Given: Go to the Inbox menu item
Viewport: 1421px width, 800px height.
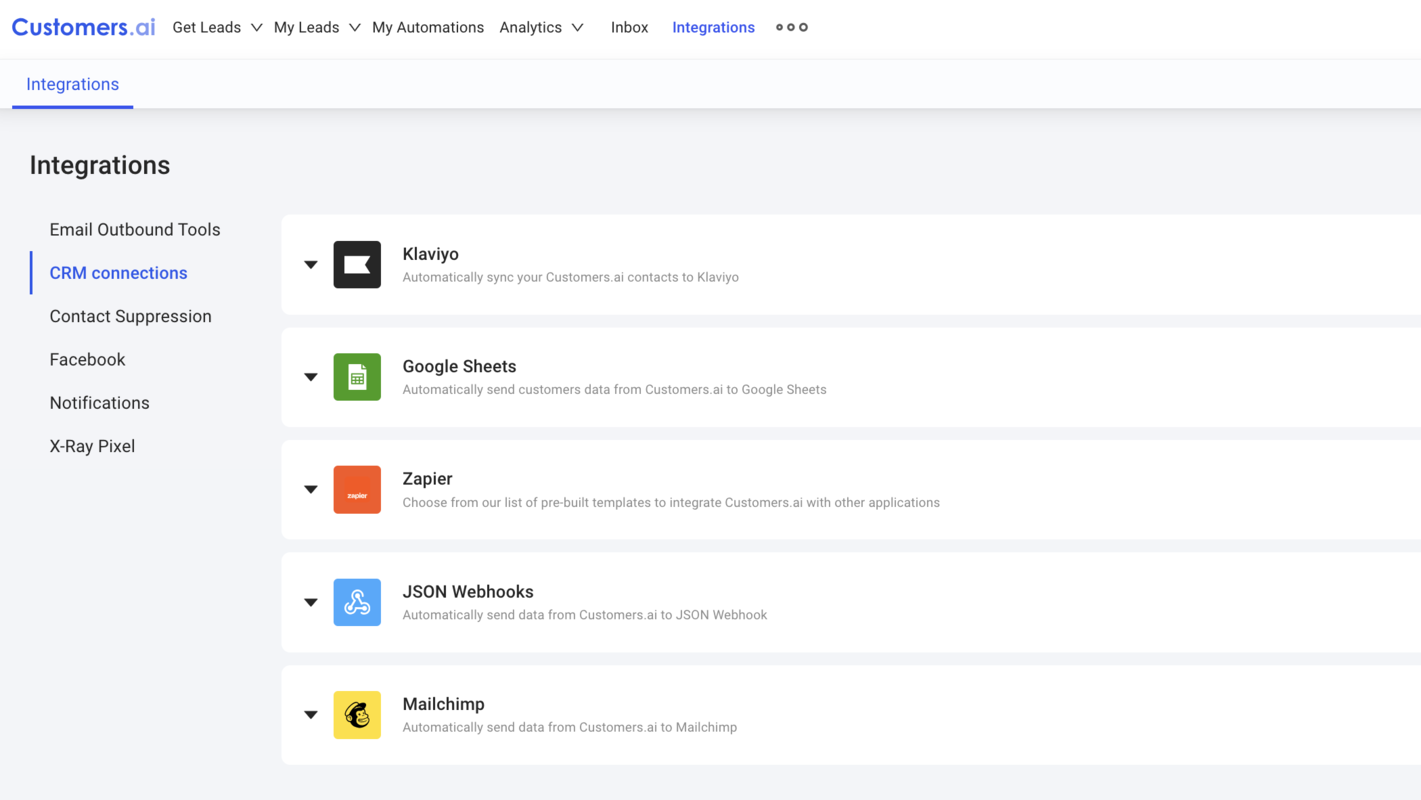Looking at the screenshot, I should (629, 27).
